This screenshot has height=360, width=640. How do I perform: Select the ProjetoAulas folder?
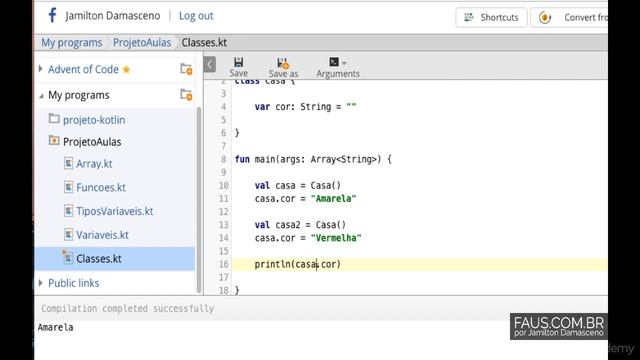tap(92, 142)
